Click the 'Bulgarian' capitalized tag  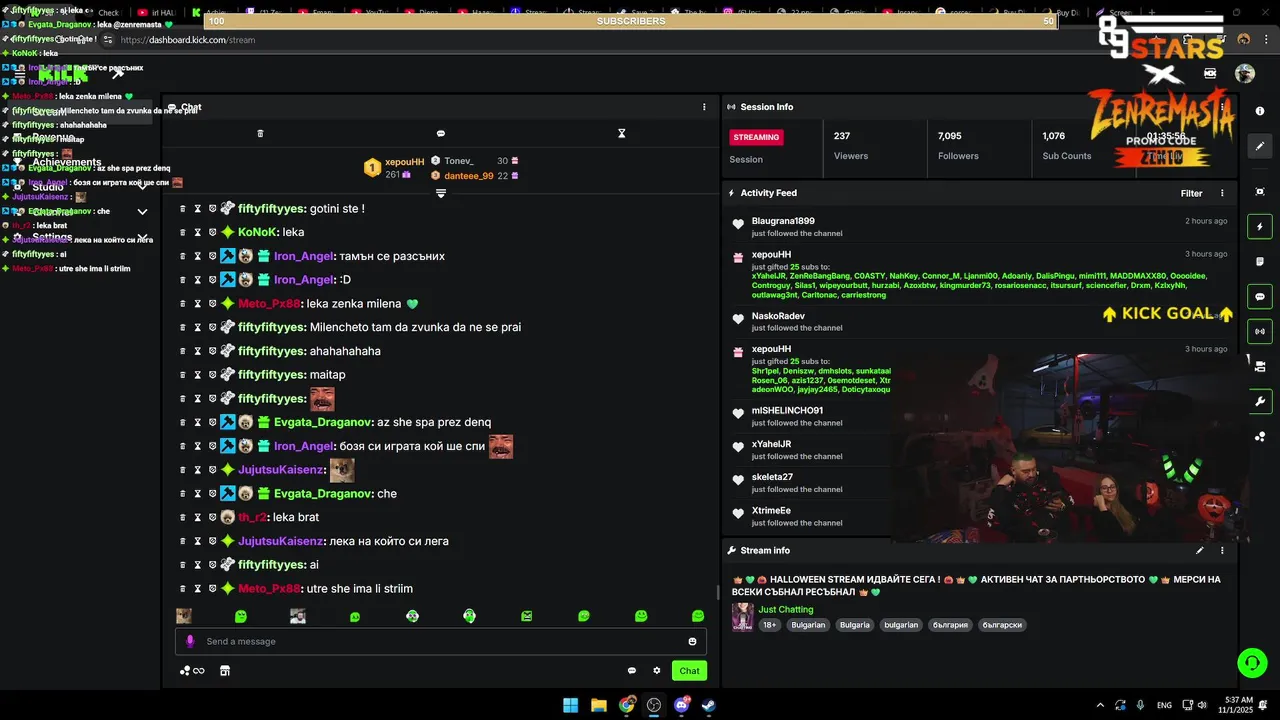point(808,625)
